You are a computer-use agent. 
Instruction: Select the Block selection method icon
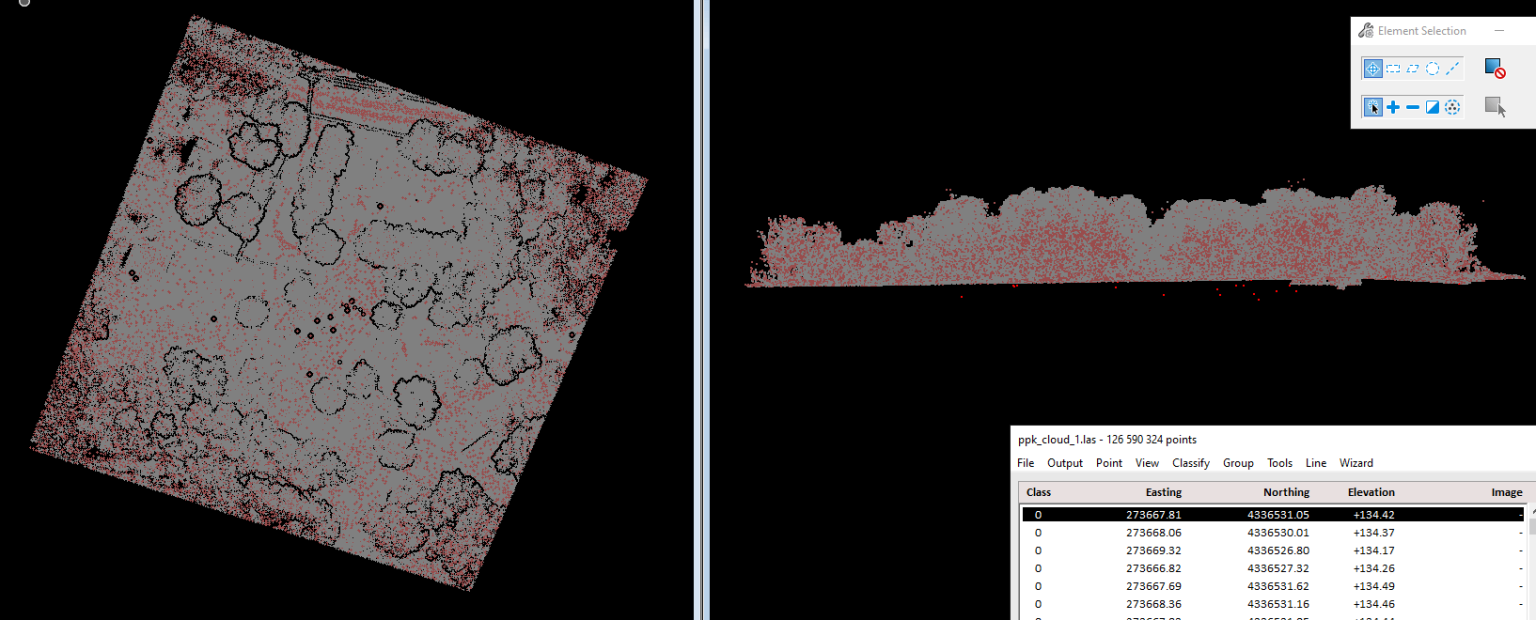[x=1392, y=68]
